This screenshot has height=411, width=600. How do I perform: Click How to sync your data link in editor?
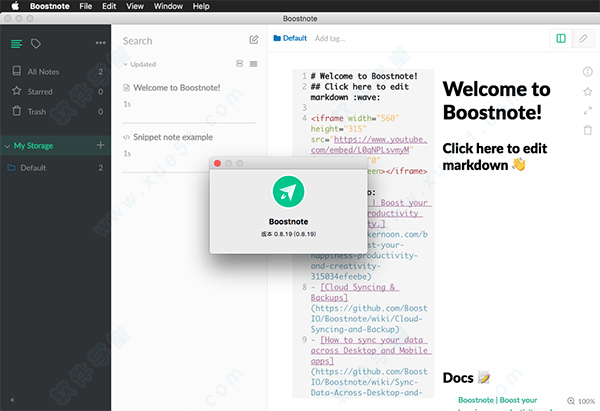(x=369, y=350)
